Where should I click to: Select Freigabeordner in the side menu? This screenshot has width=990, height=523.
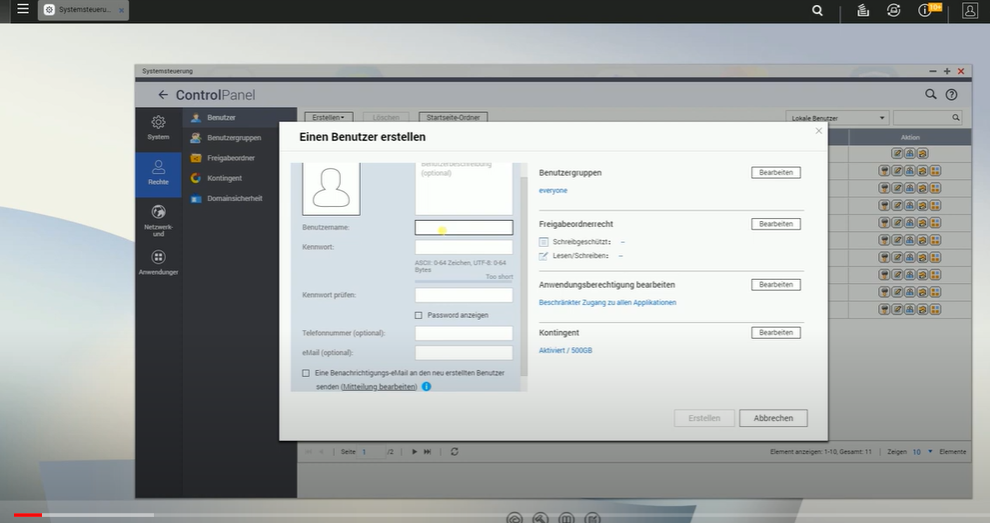click(230, 158)
